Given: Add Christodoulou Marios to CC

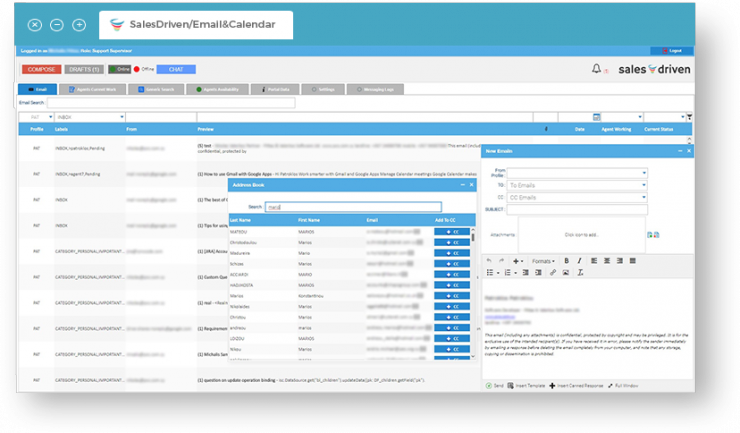Looking at the screenshot, I should tap(452, 242).
